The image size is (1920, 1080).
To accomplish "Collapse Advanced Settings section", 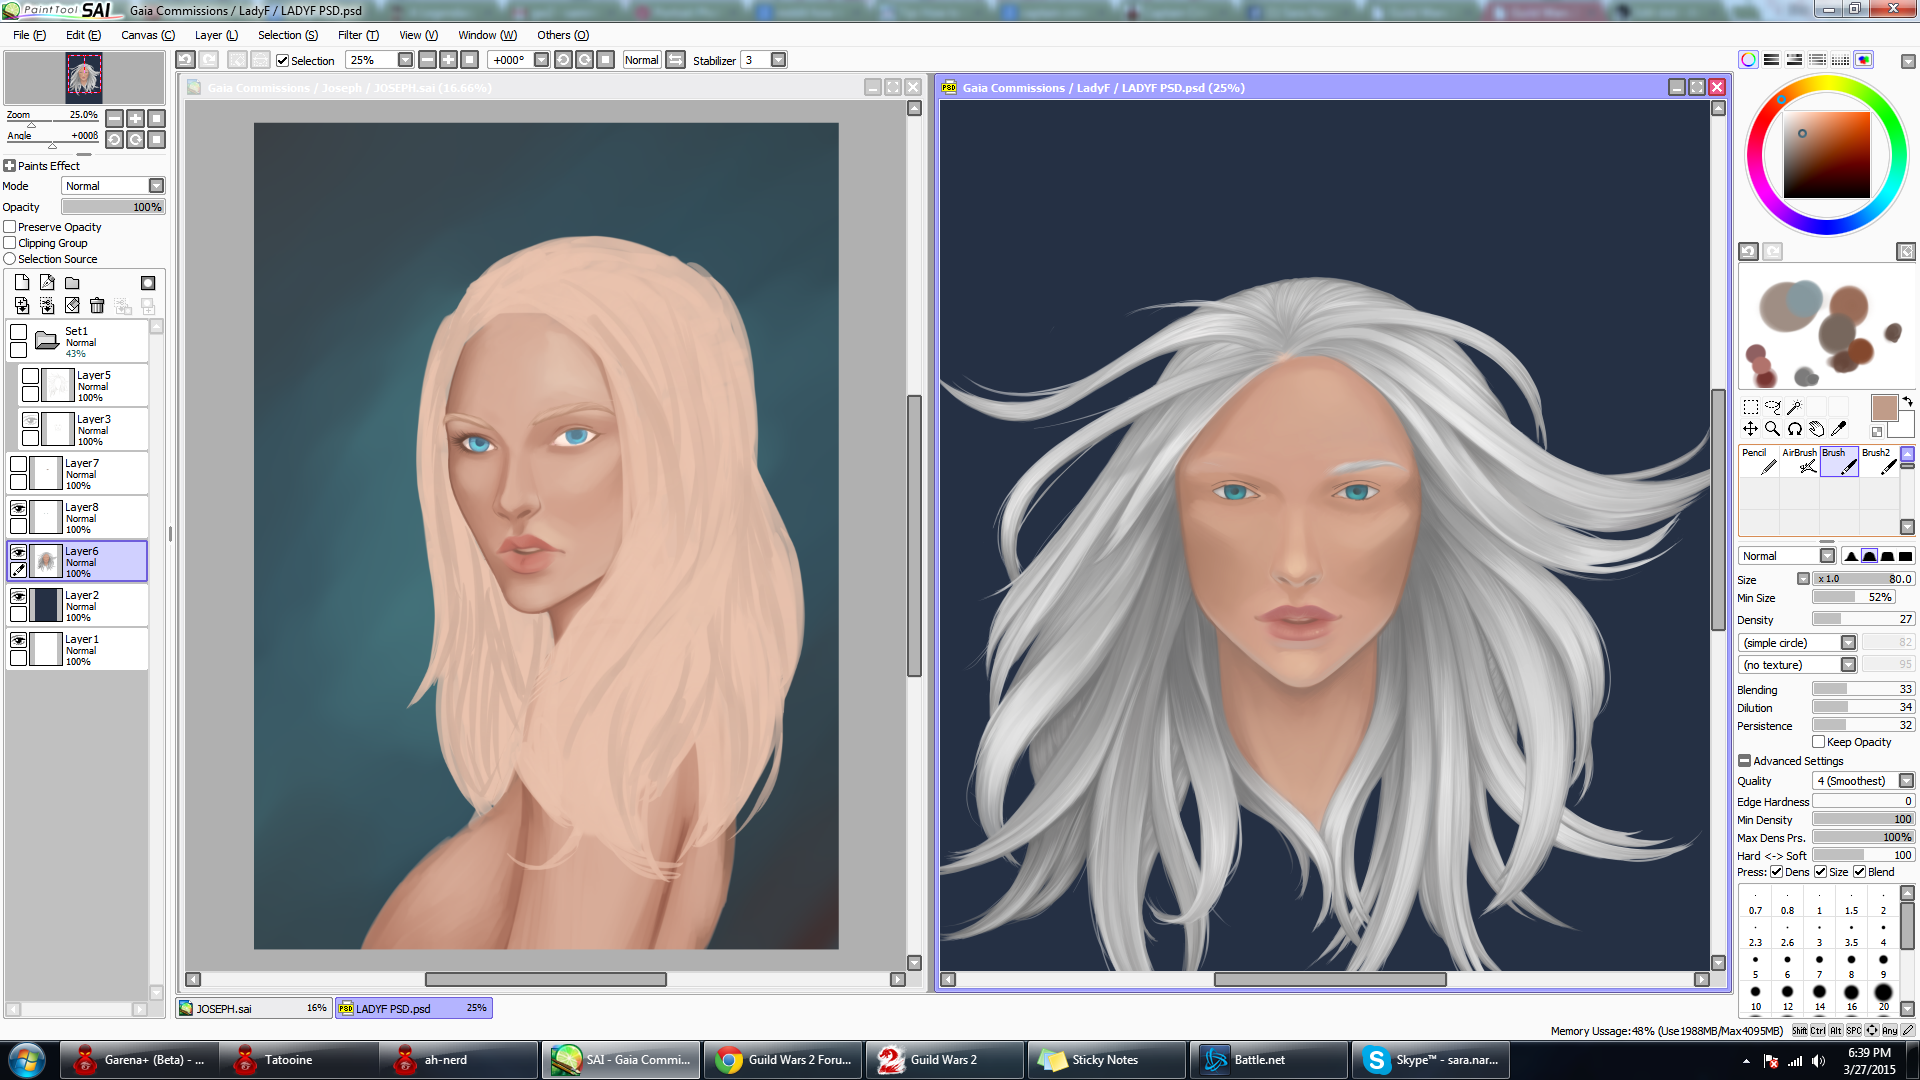I will (1744, 761).
